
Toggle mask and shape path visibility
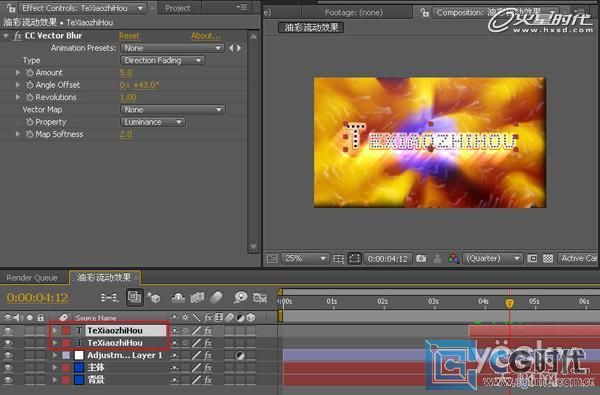pyautogui.click(x=355, y=259)
